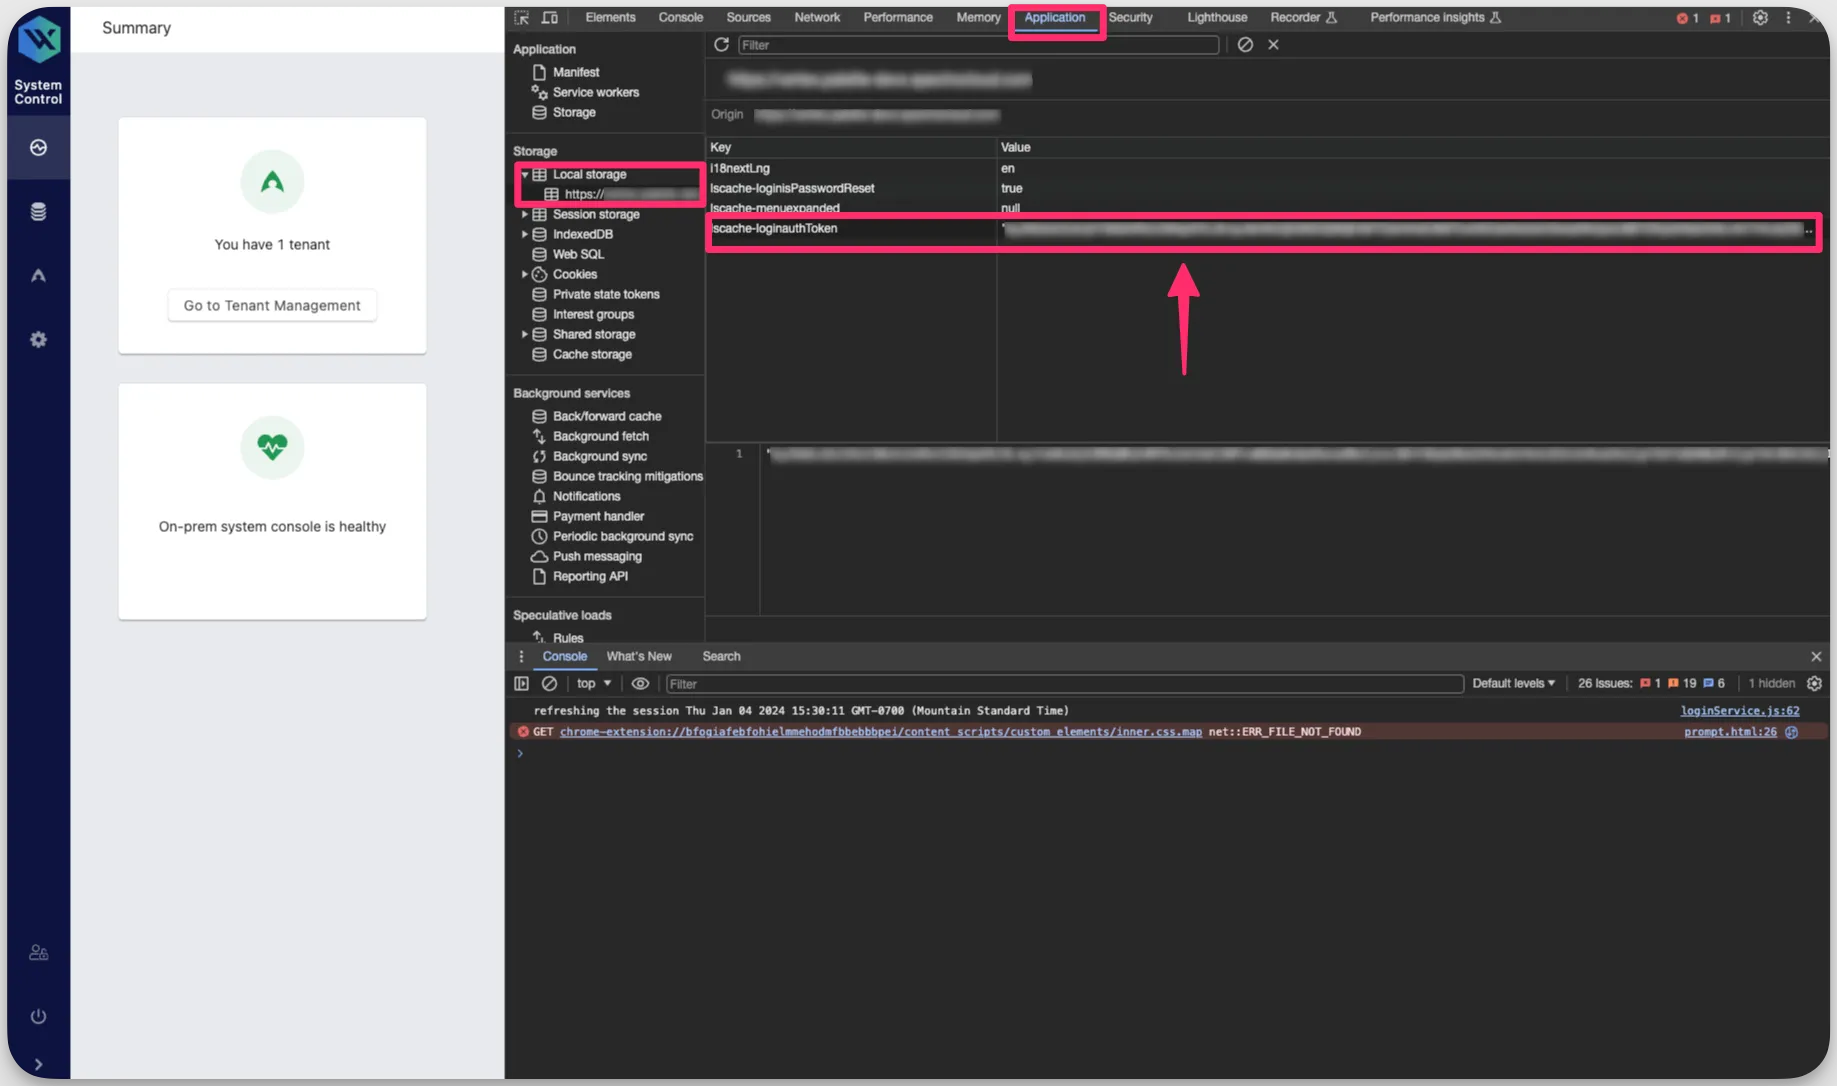The image size is (1837, 1086).
Task: Click the inspect element picker icon
Action: (x=521, y=18)
